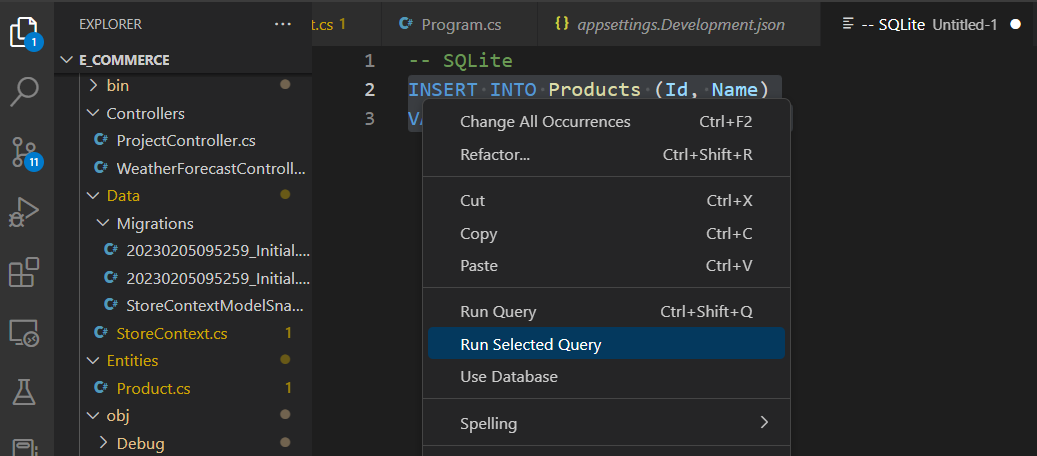The height and width of the screenshot is (456, 1037).
Task: Open the Remote Explorer view
Action: coord(25,332)
